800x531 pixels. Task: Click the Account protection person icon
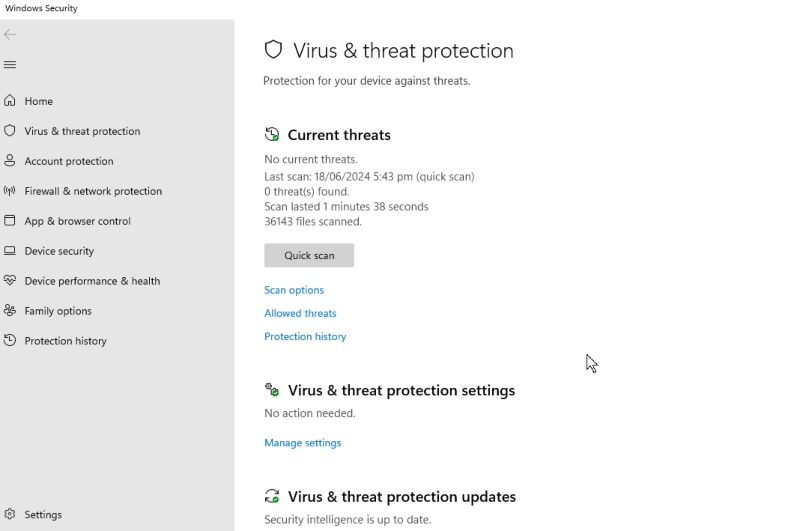pos(10,161)
